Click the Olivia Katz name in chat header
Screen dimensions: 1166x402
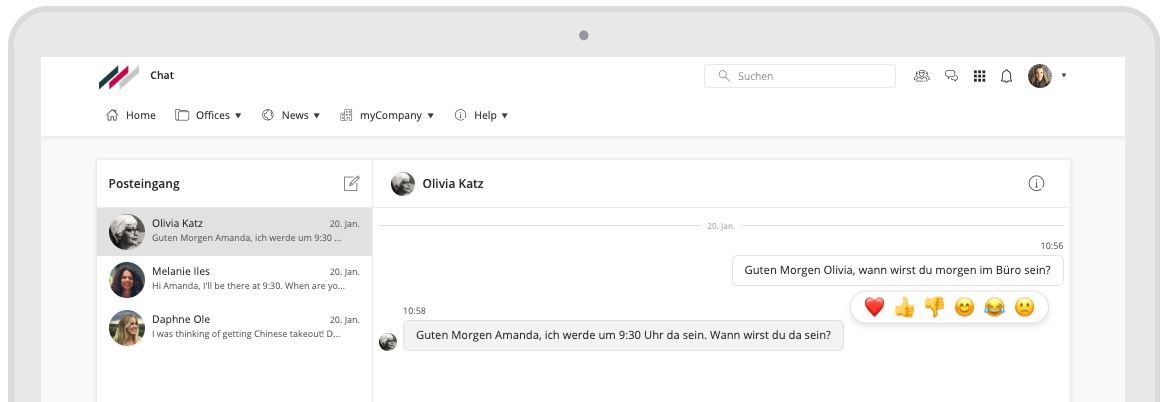[453, 184]
